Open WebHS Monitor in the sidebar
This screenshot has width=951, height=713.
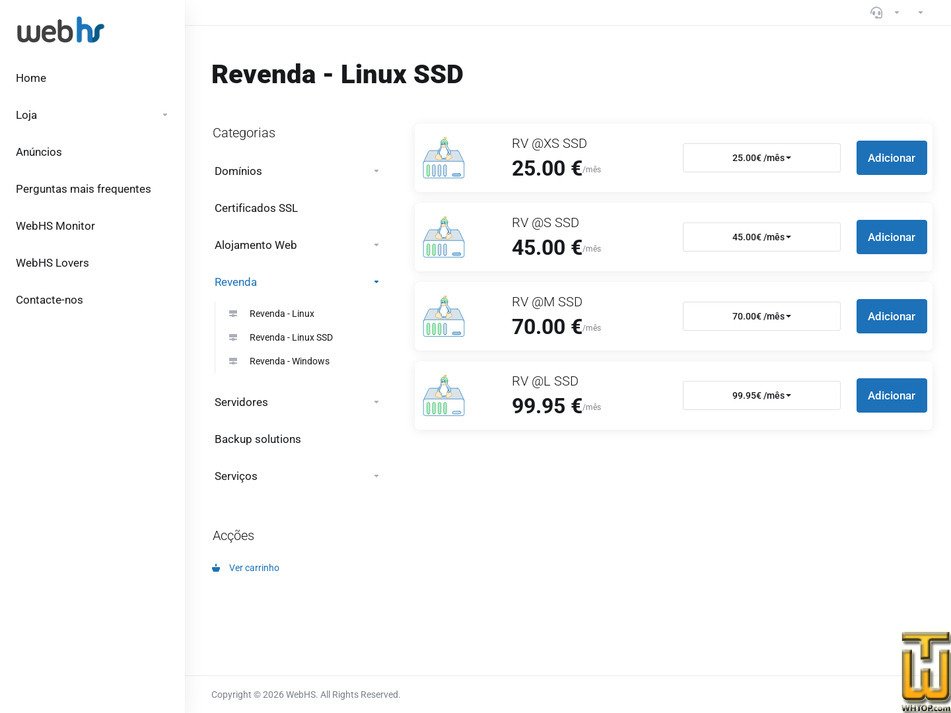[x=55, y=226]
